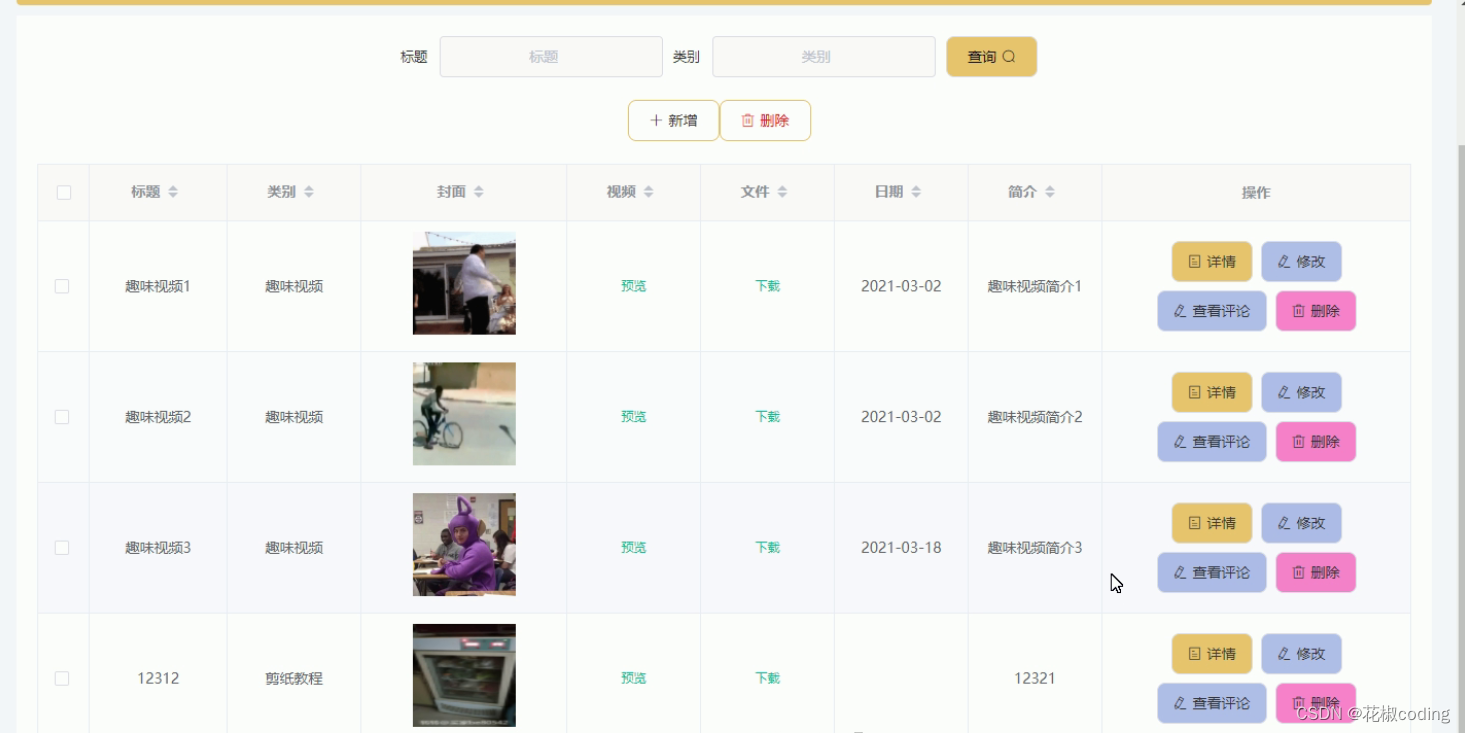The image size is (1465, 733).
Task: Toggle the sort arrows on the 日期 column
Action: [915, 191]
